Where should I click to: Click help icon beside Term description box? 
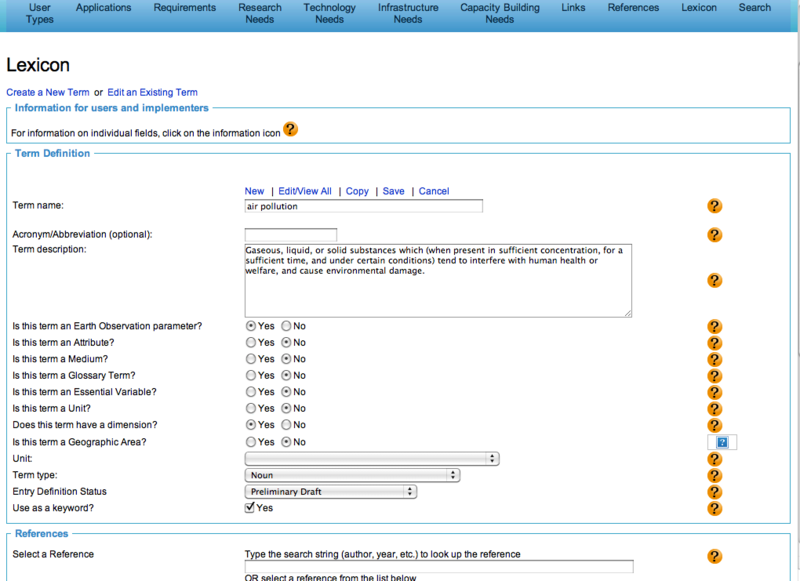(x=714, y=281)
